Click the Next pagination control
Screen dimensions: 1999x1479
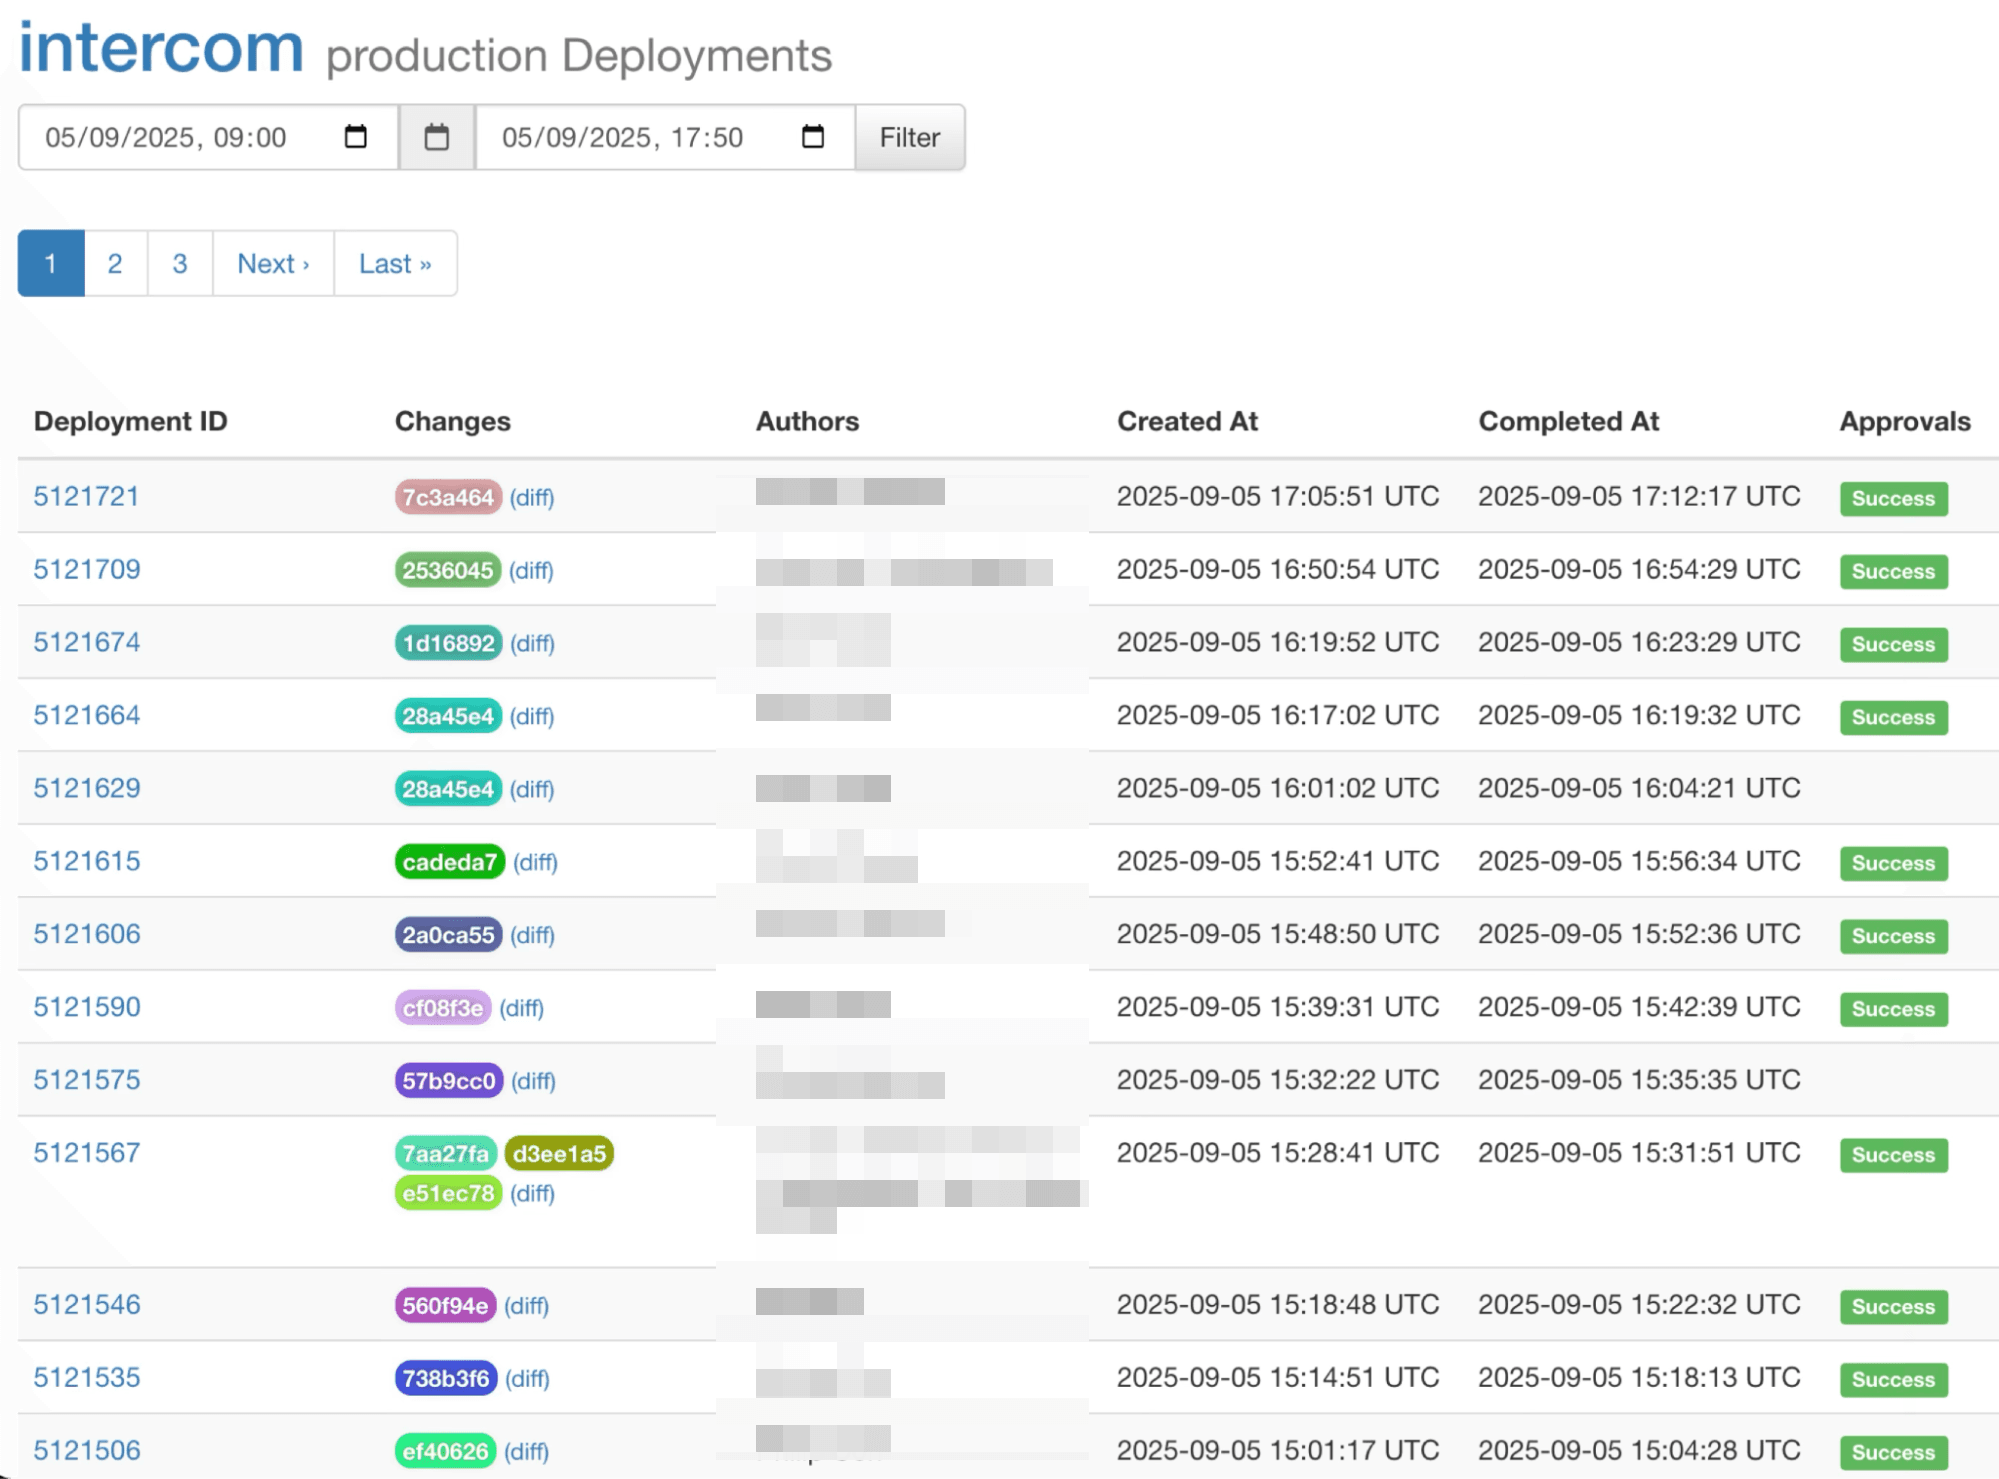272,263
